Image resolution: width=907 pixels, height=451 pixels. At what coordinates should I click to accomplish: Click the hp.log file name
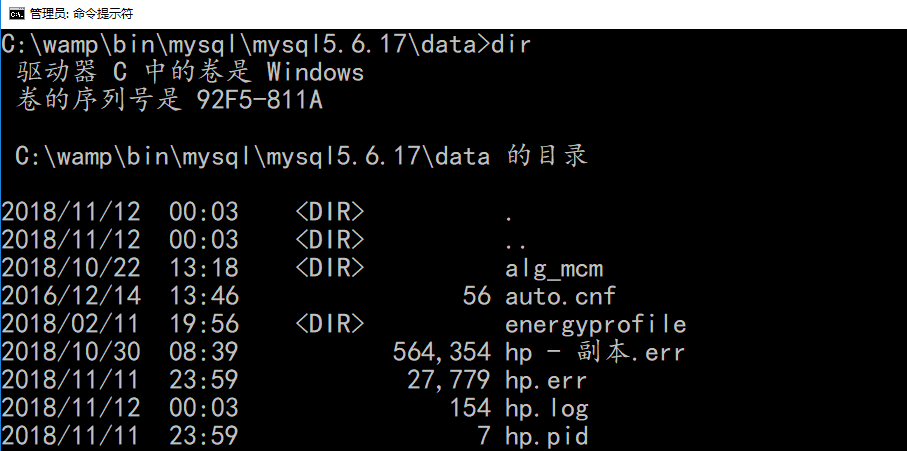[x=546, y=408]
